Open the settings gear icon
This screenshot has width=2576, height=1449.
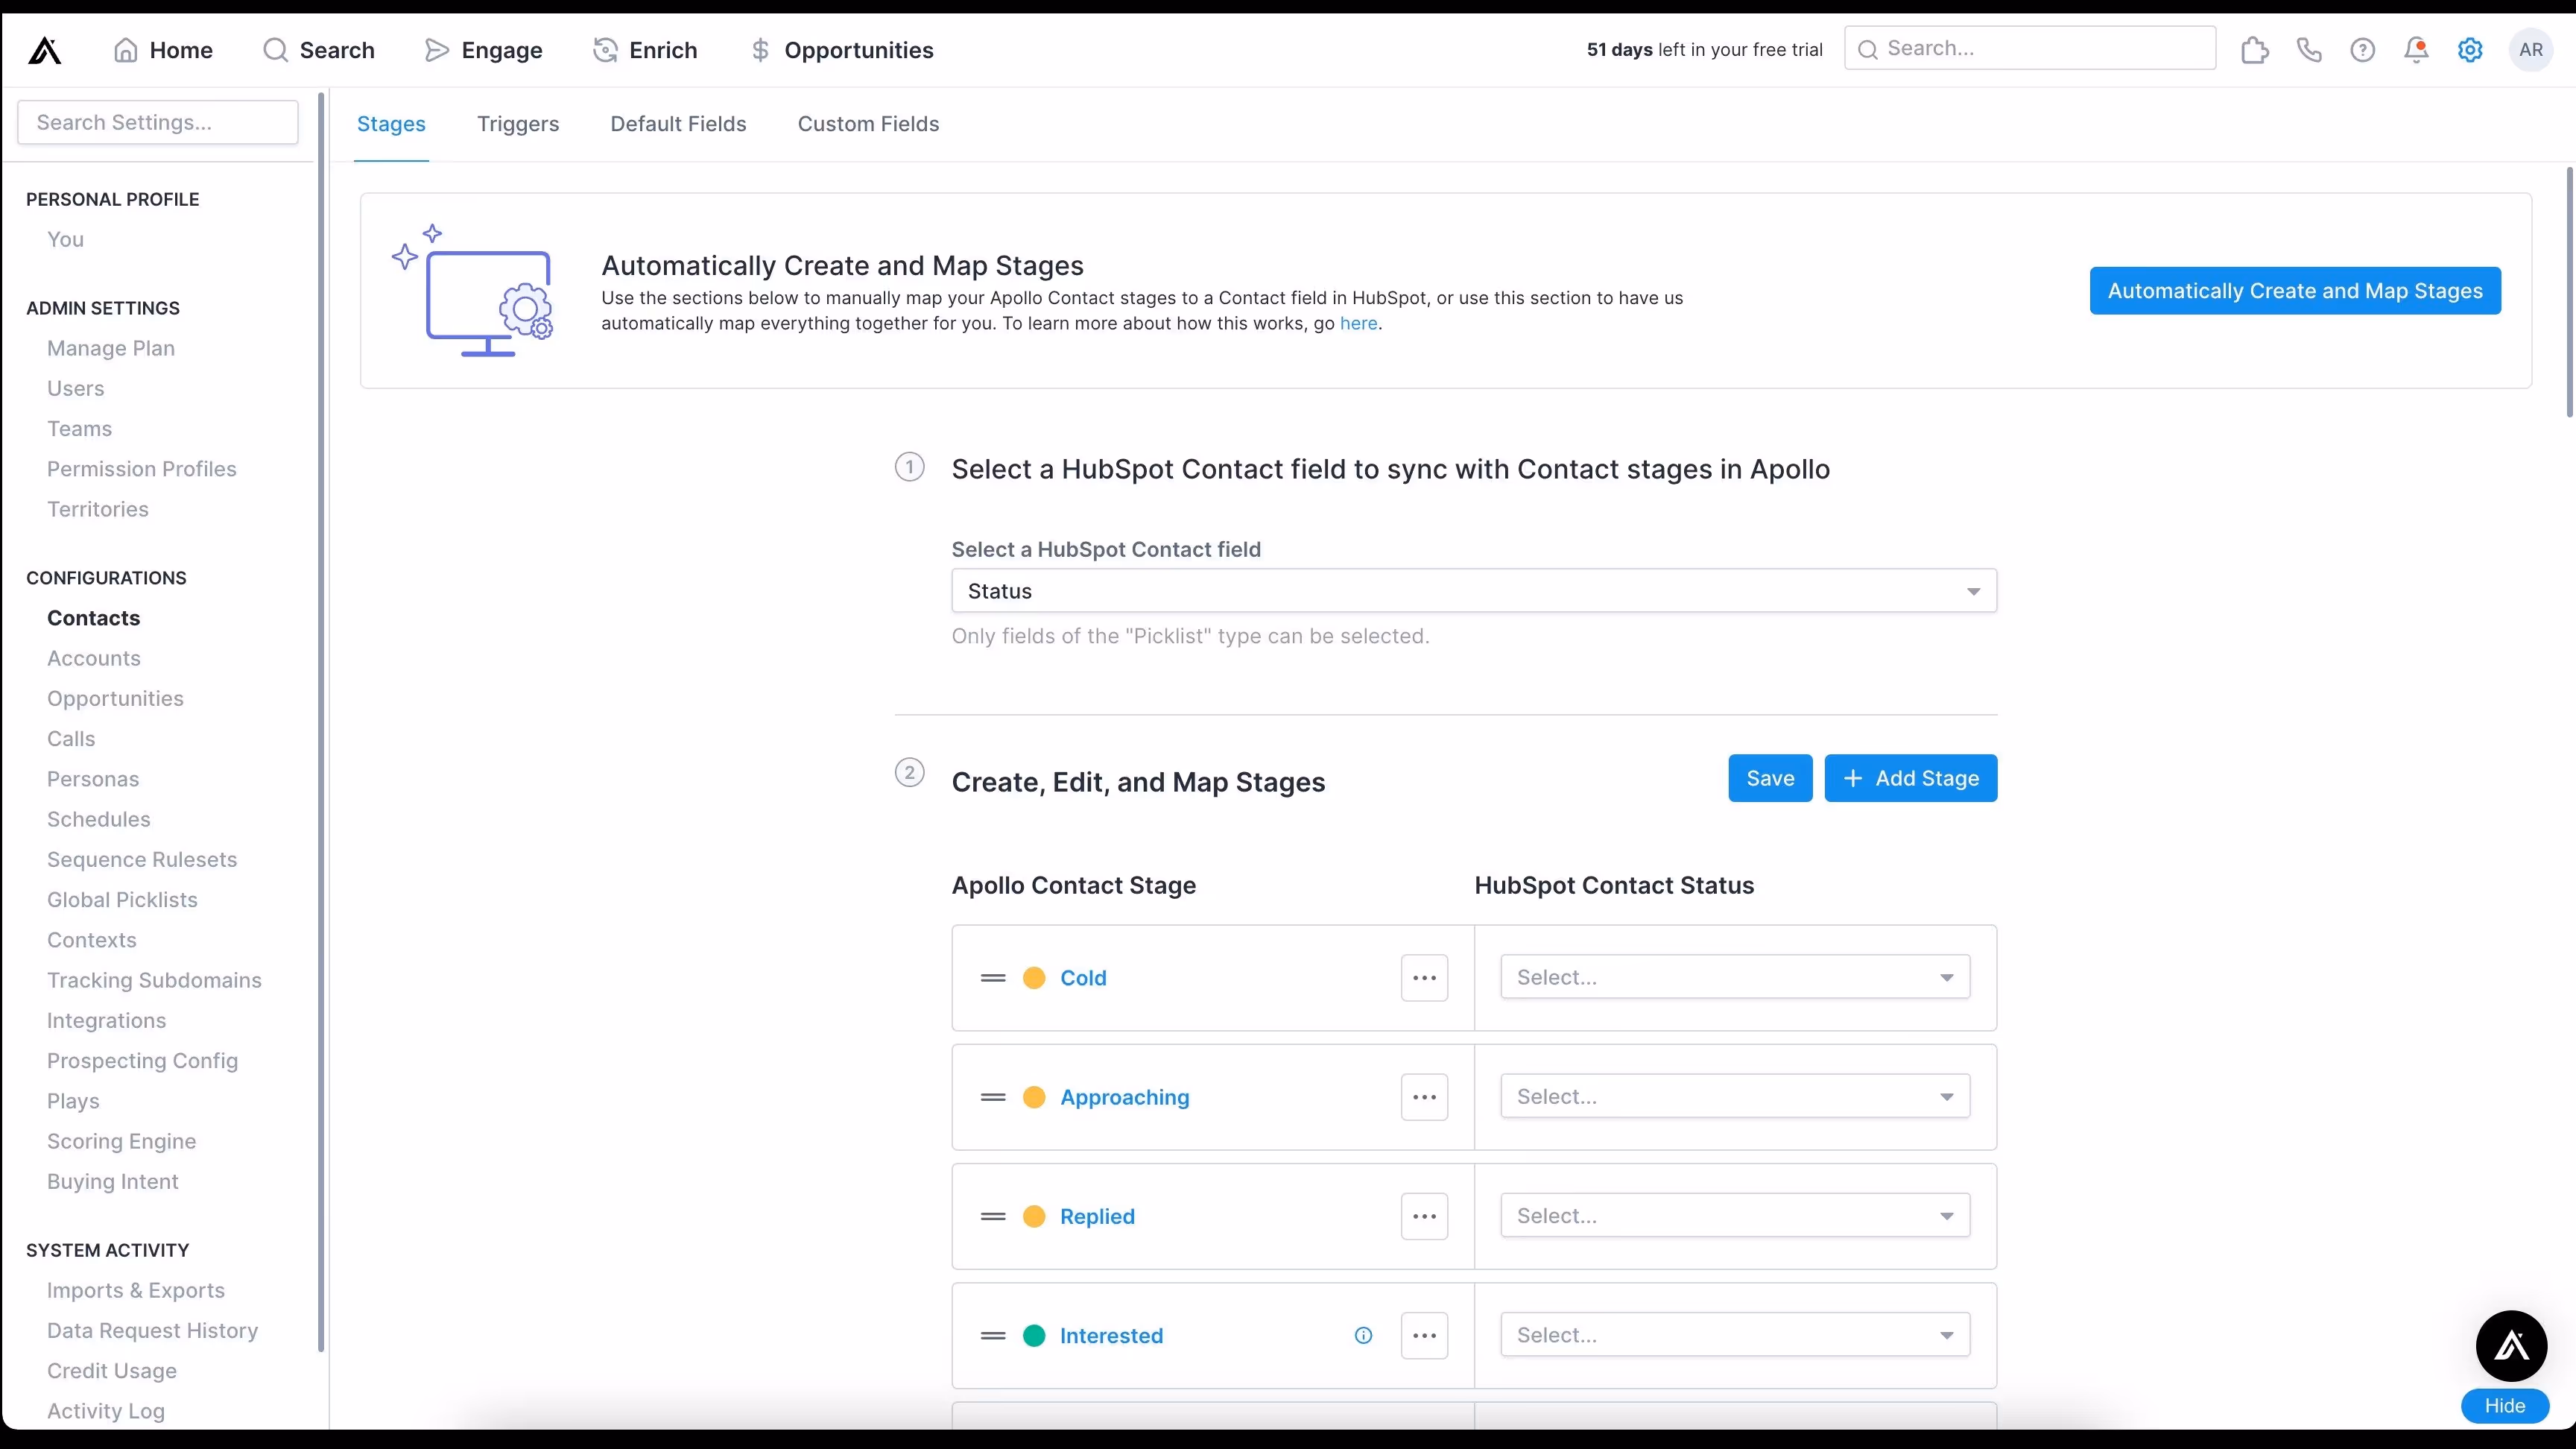coord(2470,49)
